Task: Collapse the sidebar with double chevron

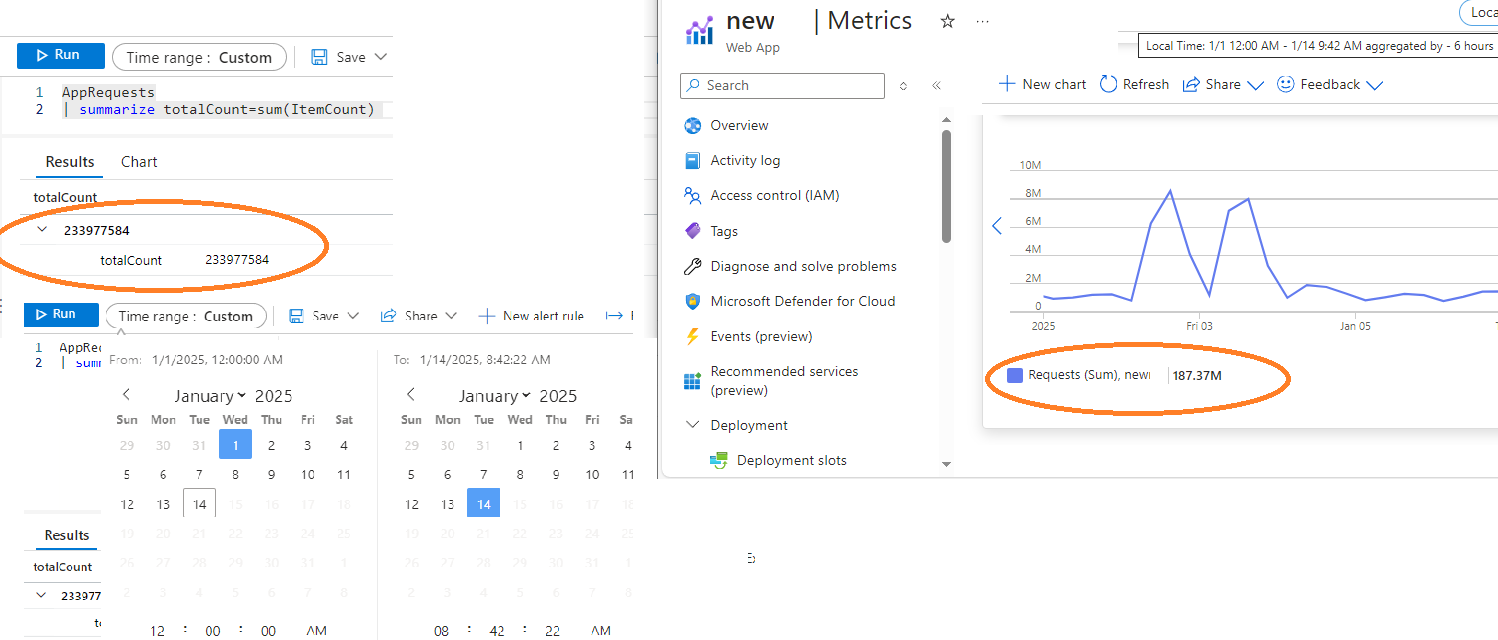Action: click(x=936, y=86)
